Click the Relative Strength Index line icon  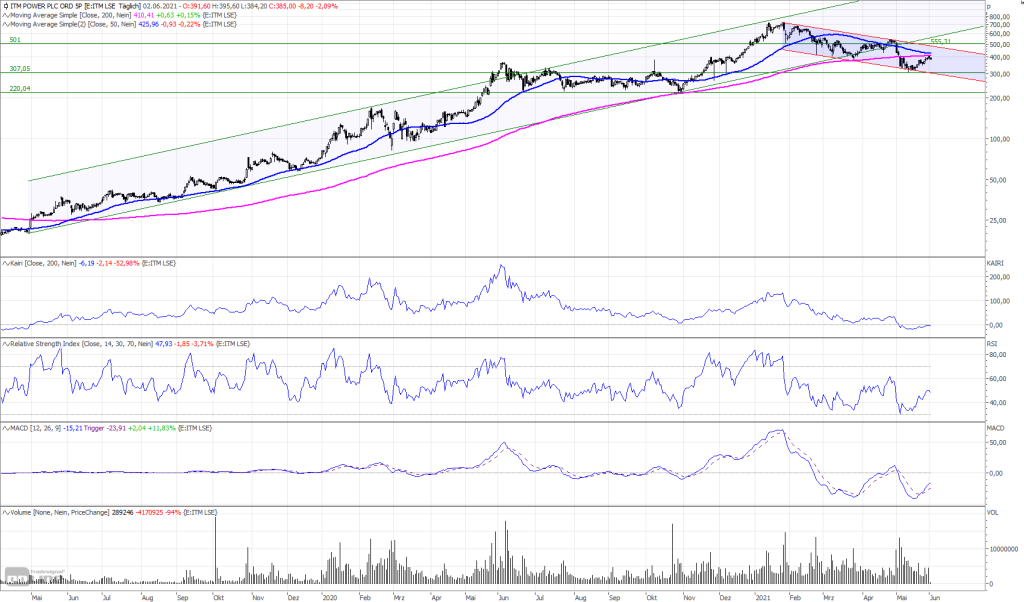5,343
